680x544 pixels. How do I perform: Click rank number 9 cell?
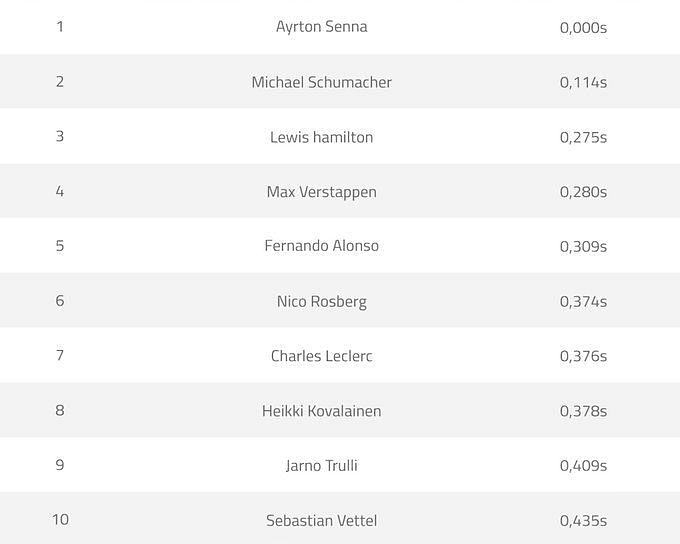coord(60,465)
